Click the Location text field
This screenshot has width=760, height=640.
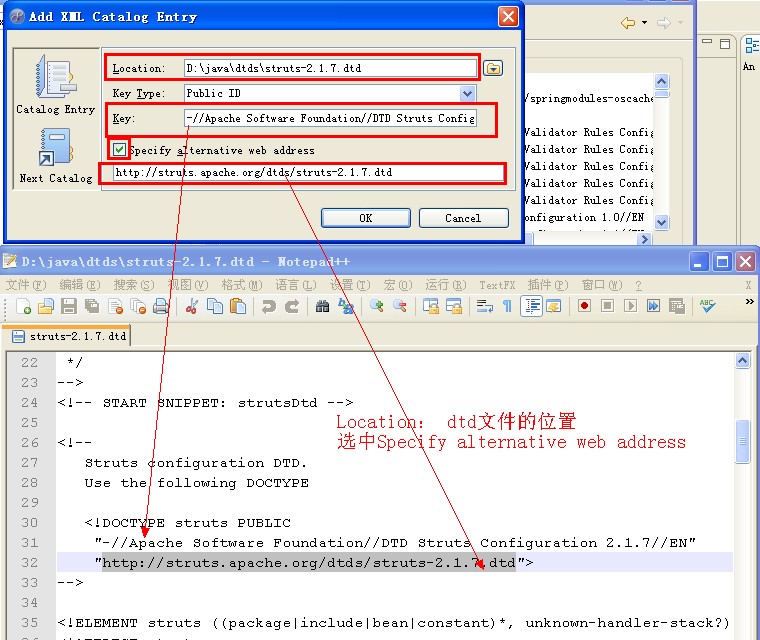(x=330, y=68)
